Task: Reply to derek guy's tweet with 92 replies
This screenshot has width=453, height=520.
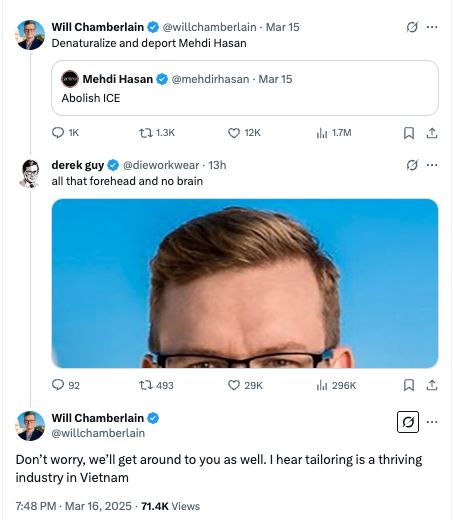Action: (x=66, y=385)
